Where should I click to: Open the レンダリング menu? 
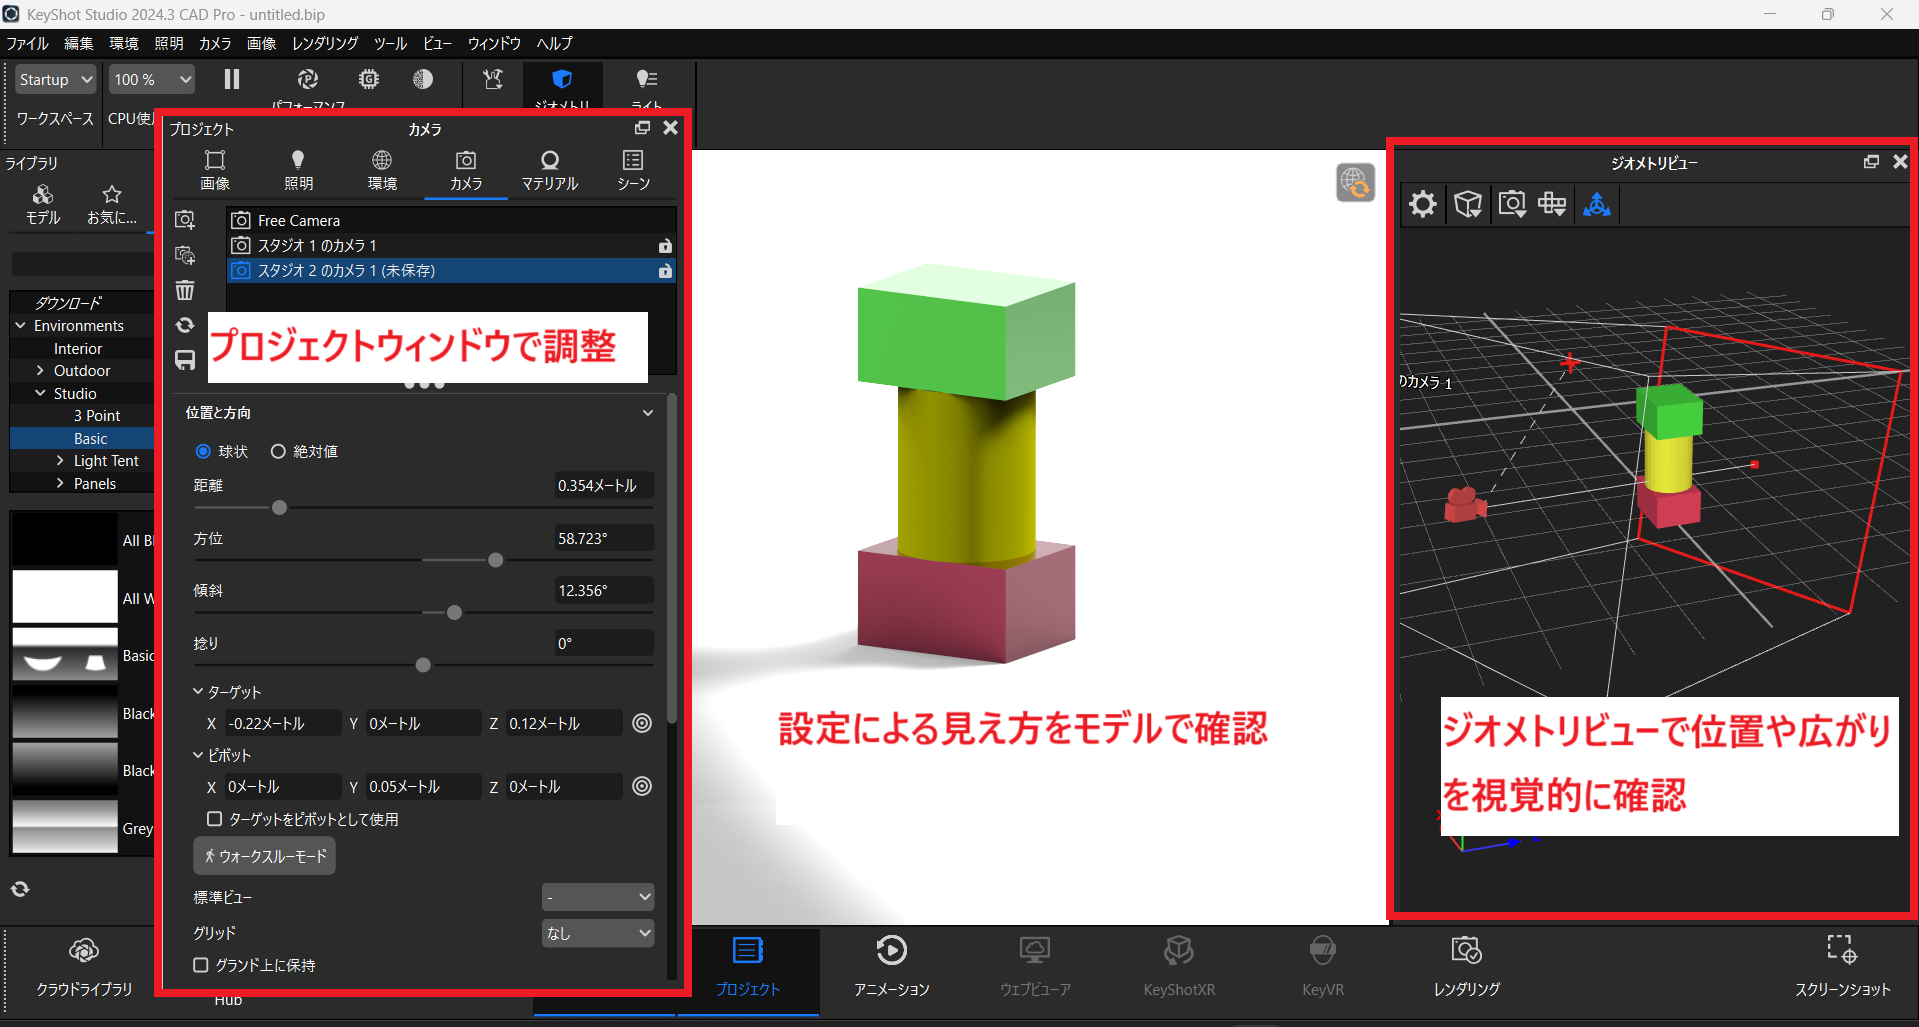(x=325, y=43)
